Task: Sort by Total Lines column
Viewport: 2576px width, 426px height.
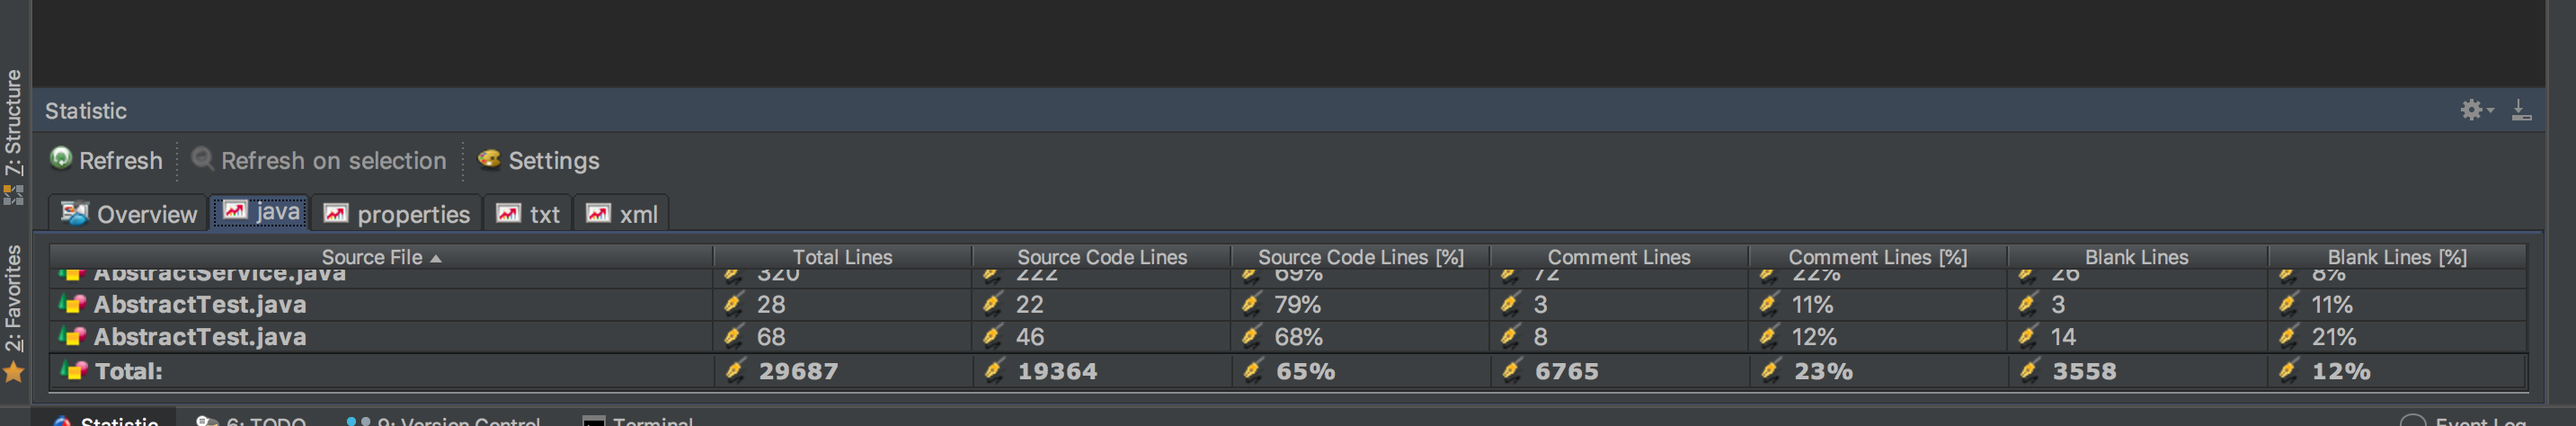Action: pos(842,257)
